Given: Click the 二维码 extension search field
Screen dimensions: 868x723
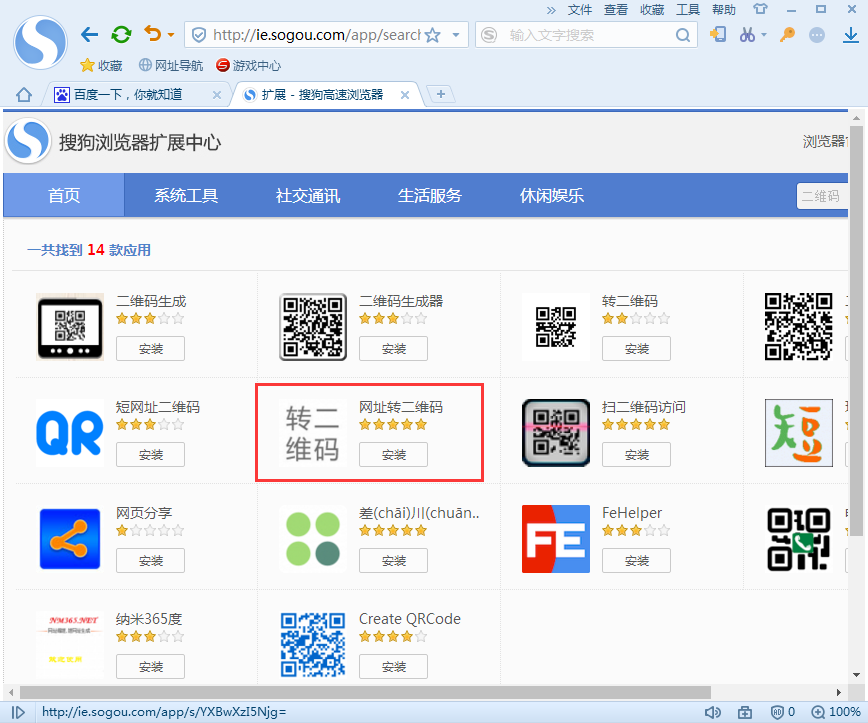Looking at the screenshot, I should point(822,196).
